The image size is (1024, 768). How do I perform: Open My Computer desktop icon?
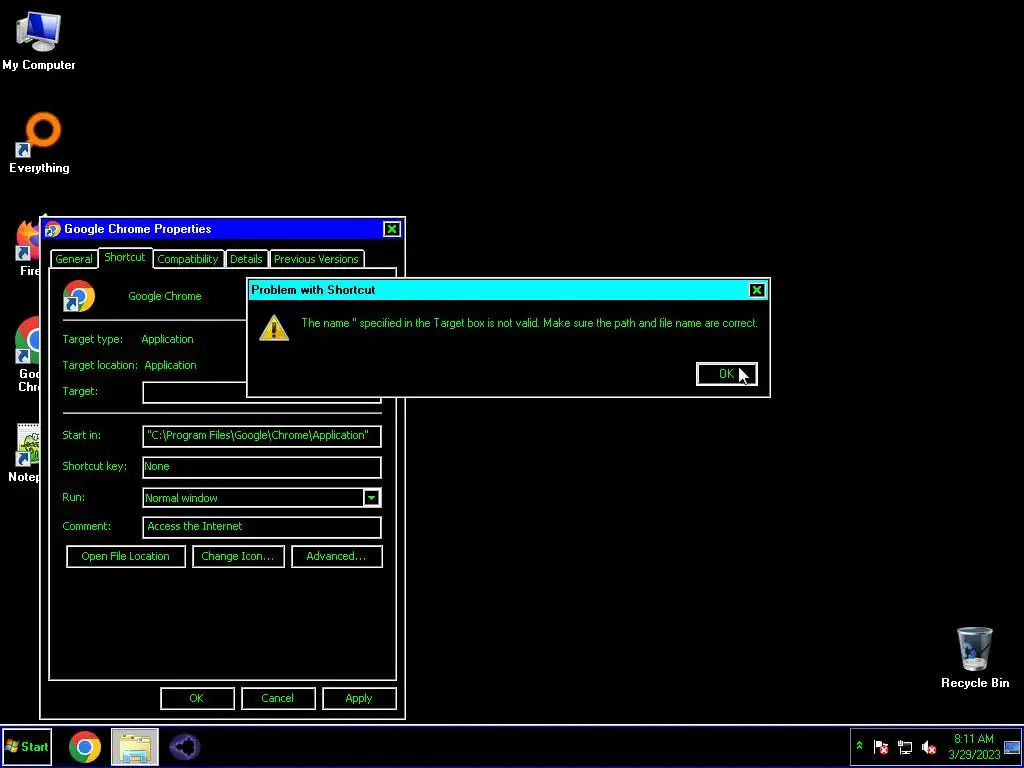click(39, 40)
